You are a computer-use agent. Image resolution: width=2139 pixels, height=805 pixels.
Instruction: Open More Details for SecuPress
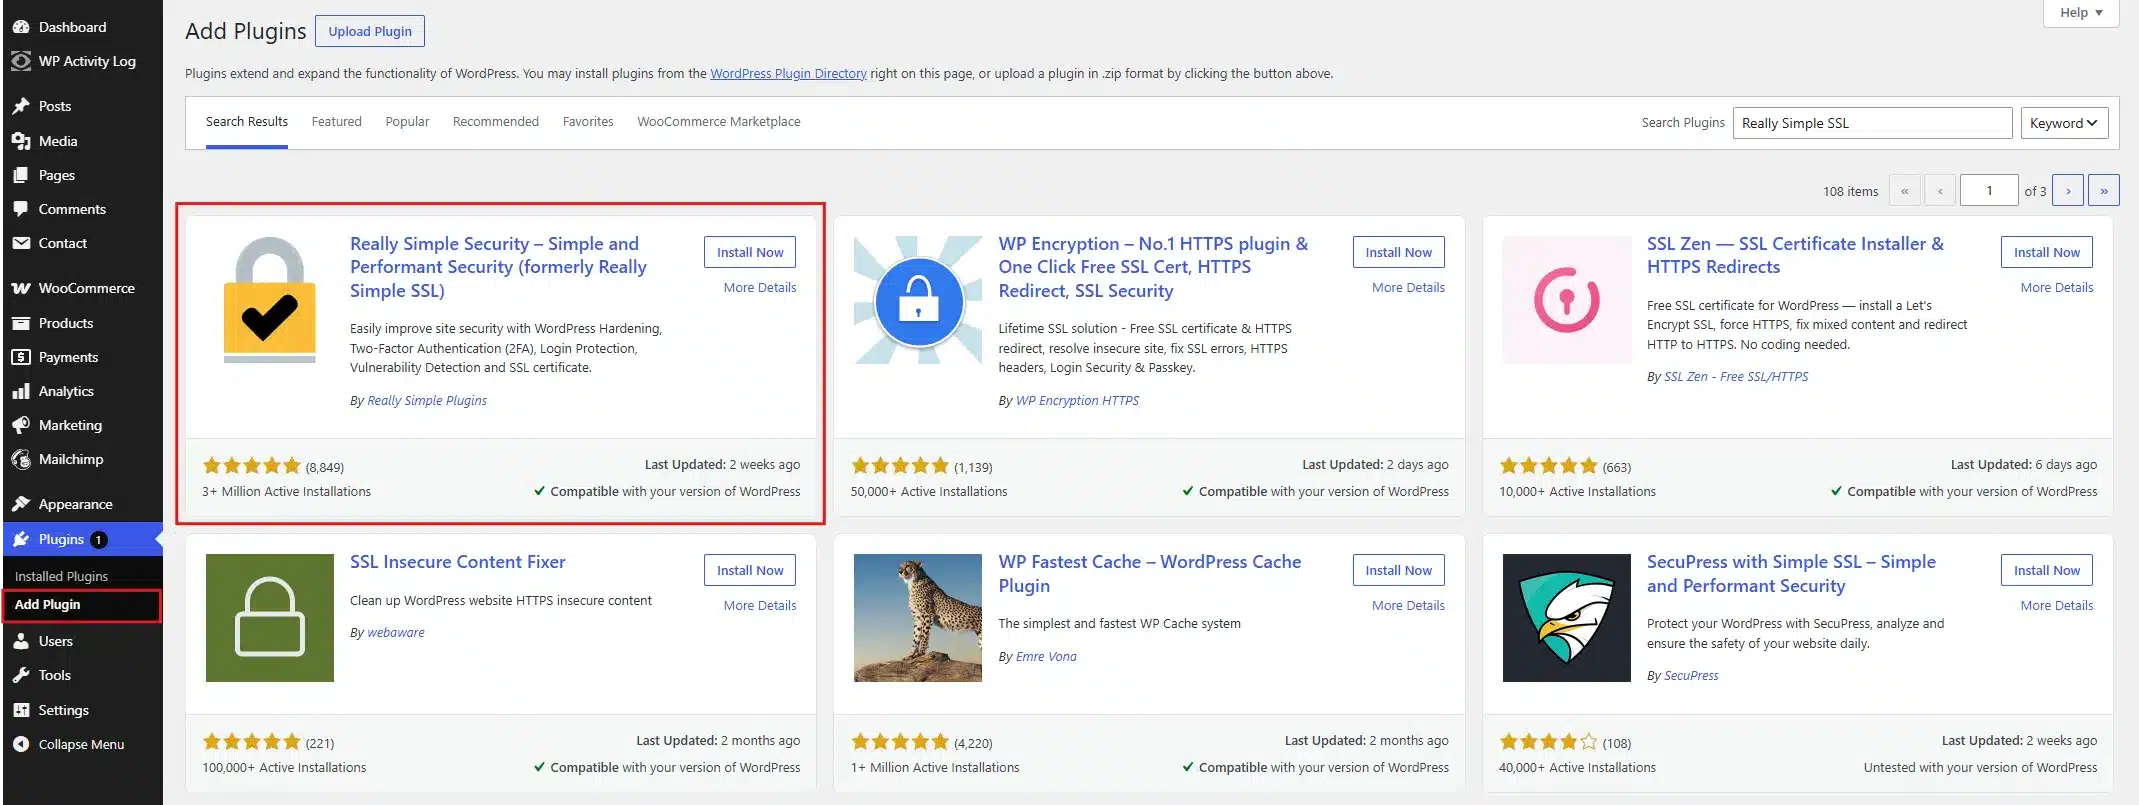(x=2056, y=606)
